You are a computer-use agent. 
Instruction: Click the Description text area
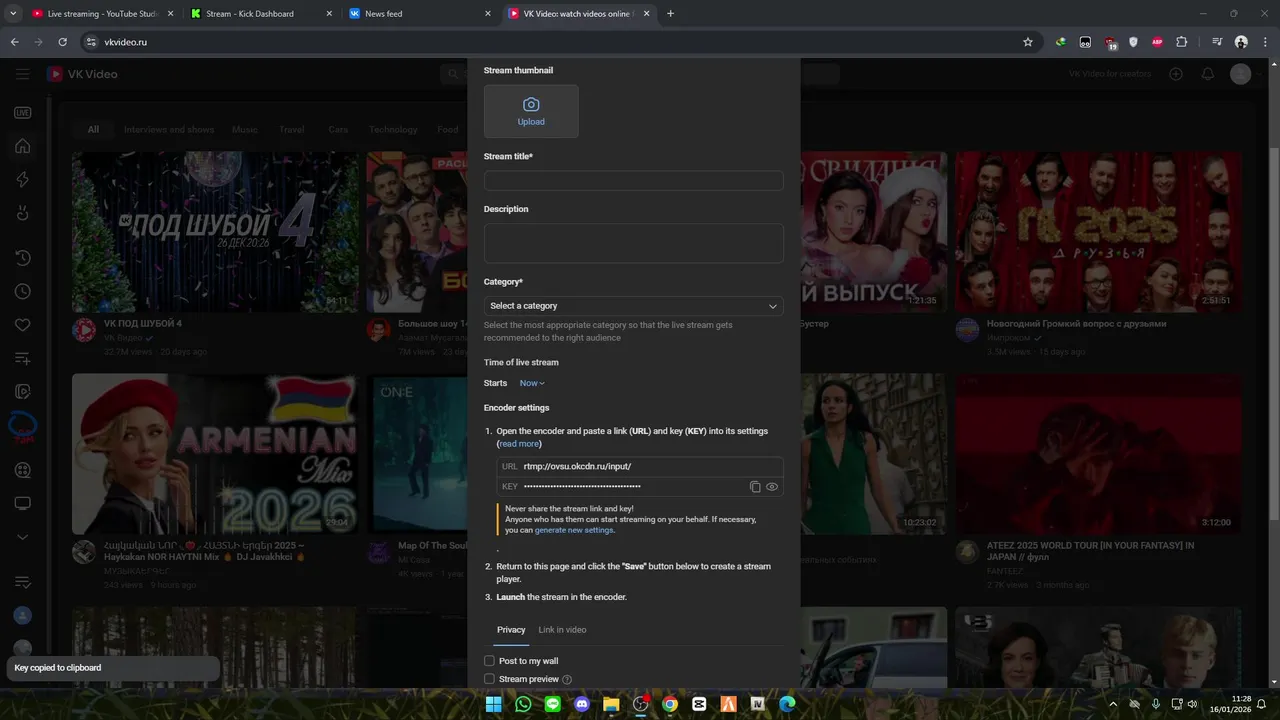click(633, 243)
